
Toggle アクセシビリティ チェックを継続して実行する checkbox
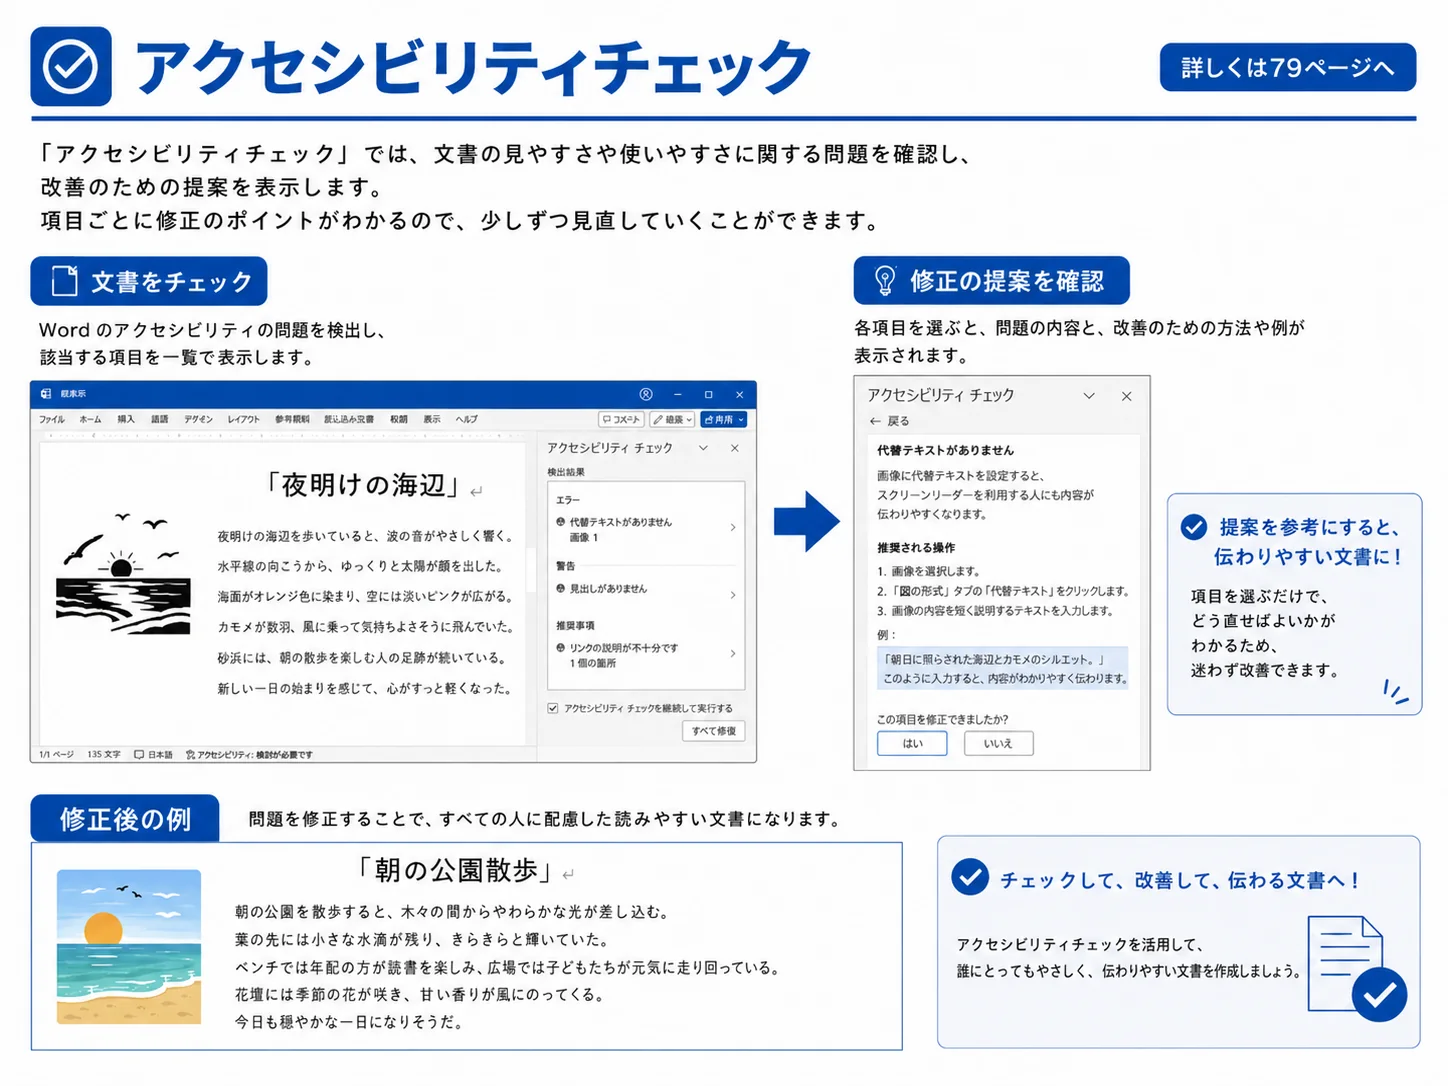tap(553, 708)
